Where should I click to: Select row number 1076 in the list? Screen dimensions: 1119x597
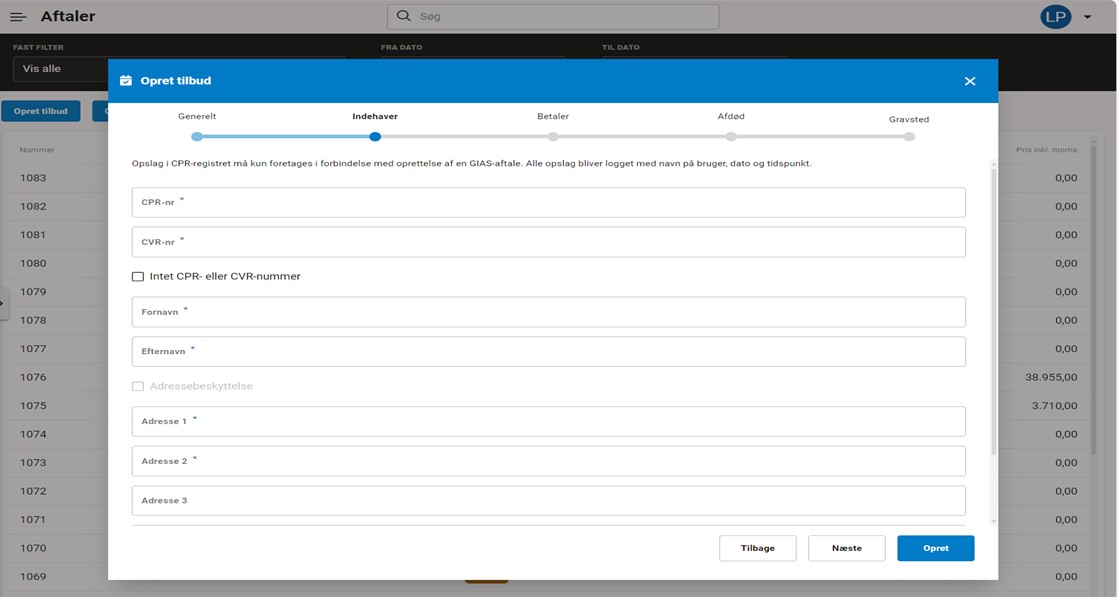tap(33, 377)
